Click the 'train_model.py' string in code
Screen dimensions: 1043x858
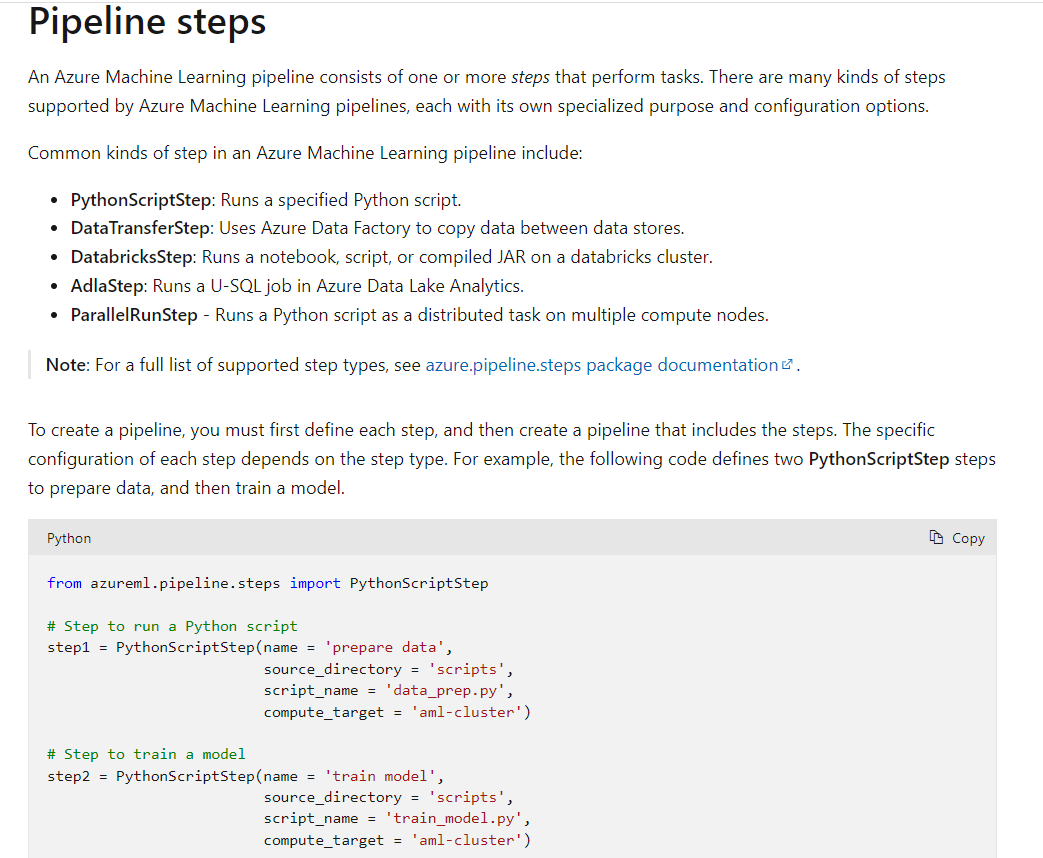pyautogui.click(x=454, y=819)
